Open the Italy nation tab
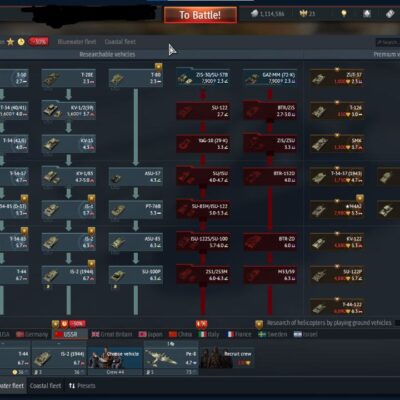The width and height of the screenshot is (400, 400). 209,334
